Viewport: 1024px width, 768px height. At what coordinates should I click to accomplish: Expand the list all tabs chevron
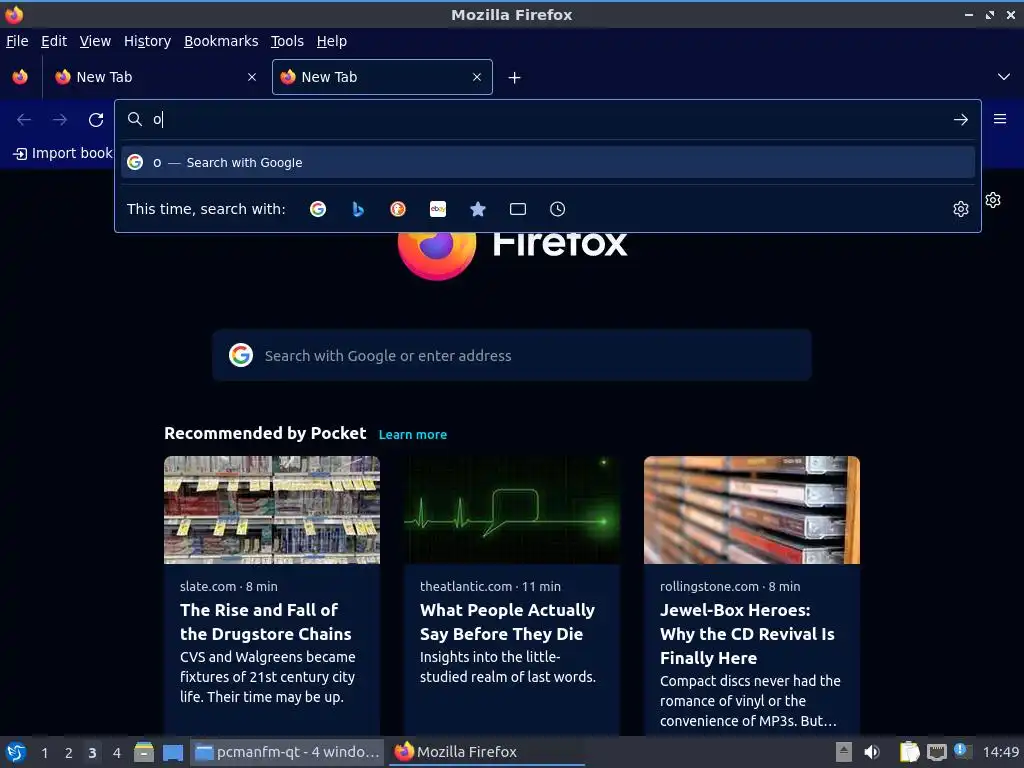1004,77
